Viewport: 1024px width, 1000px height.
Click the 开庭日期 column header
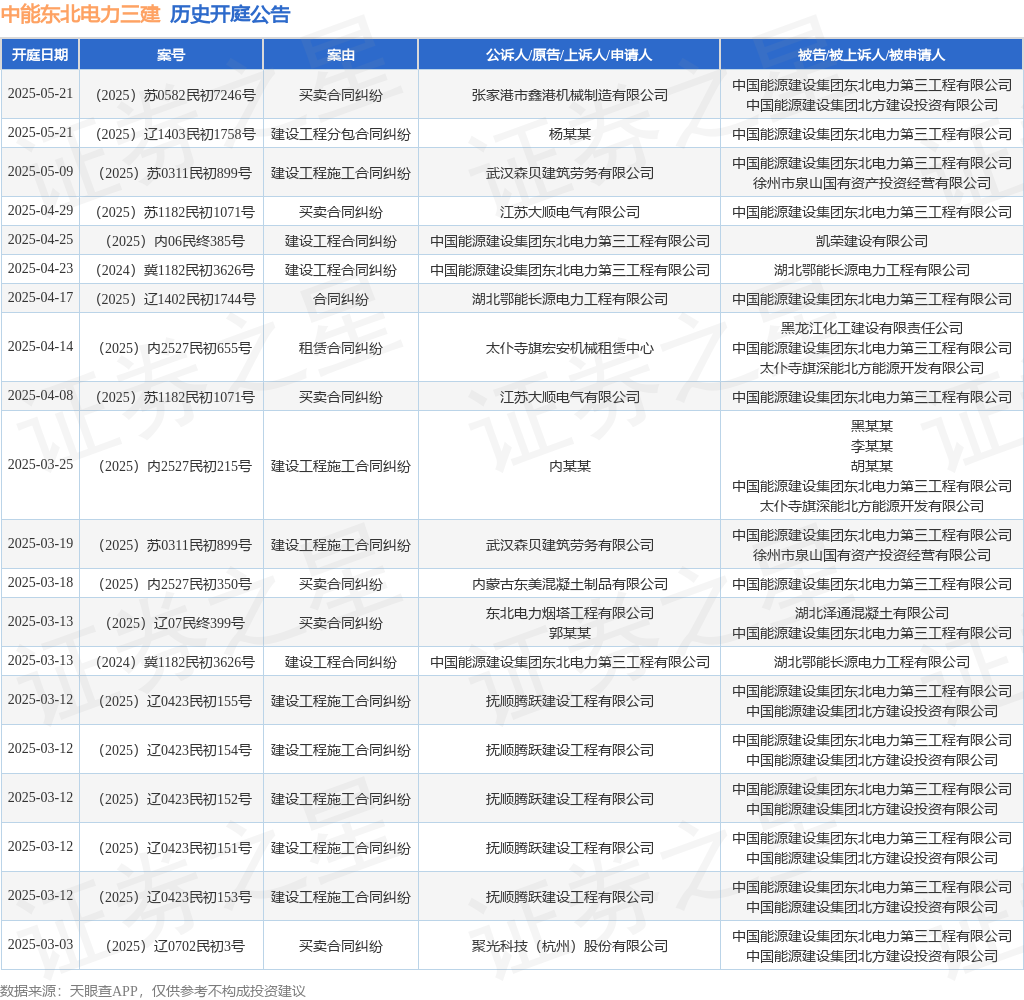[x=40, y=55]
